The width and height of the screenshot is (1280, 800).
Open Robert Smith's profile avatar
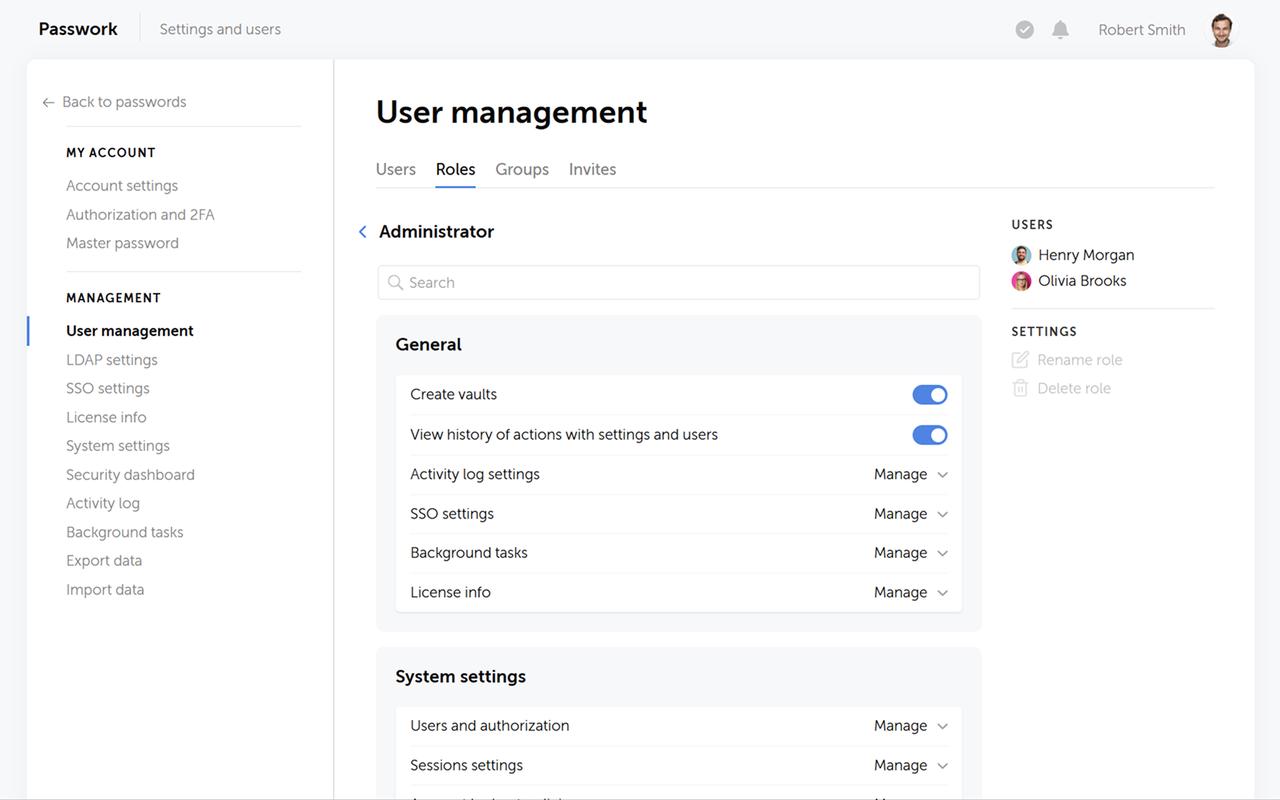click(x=1220, y=30)
